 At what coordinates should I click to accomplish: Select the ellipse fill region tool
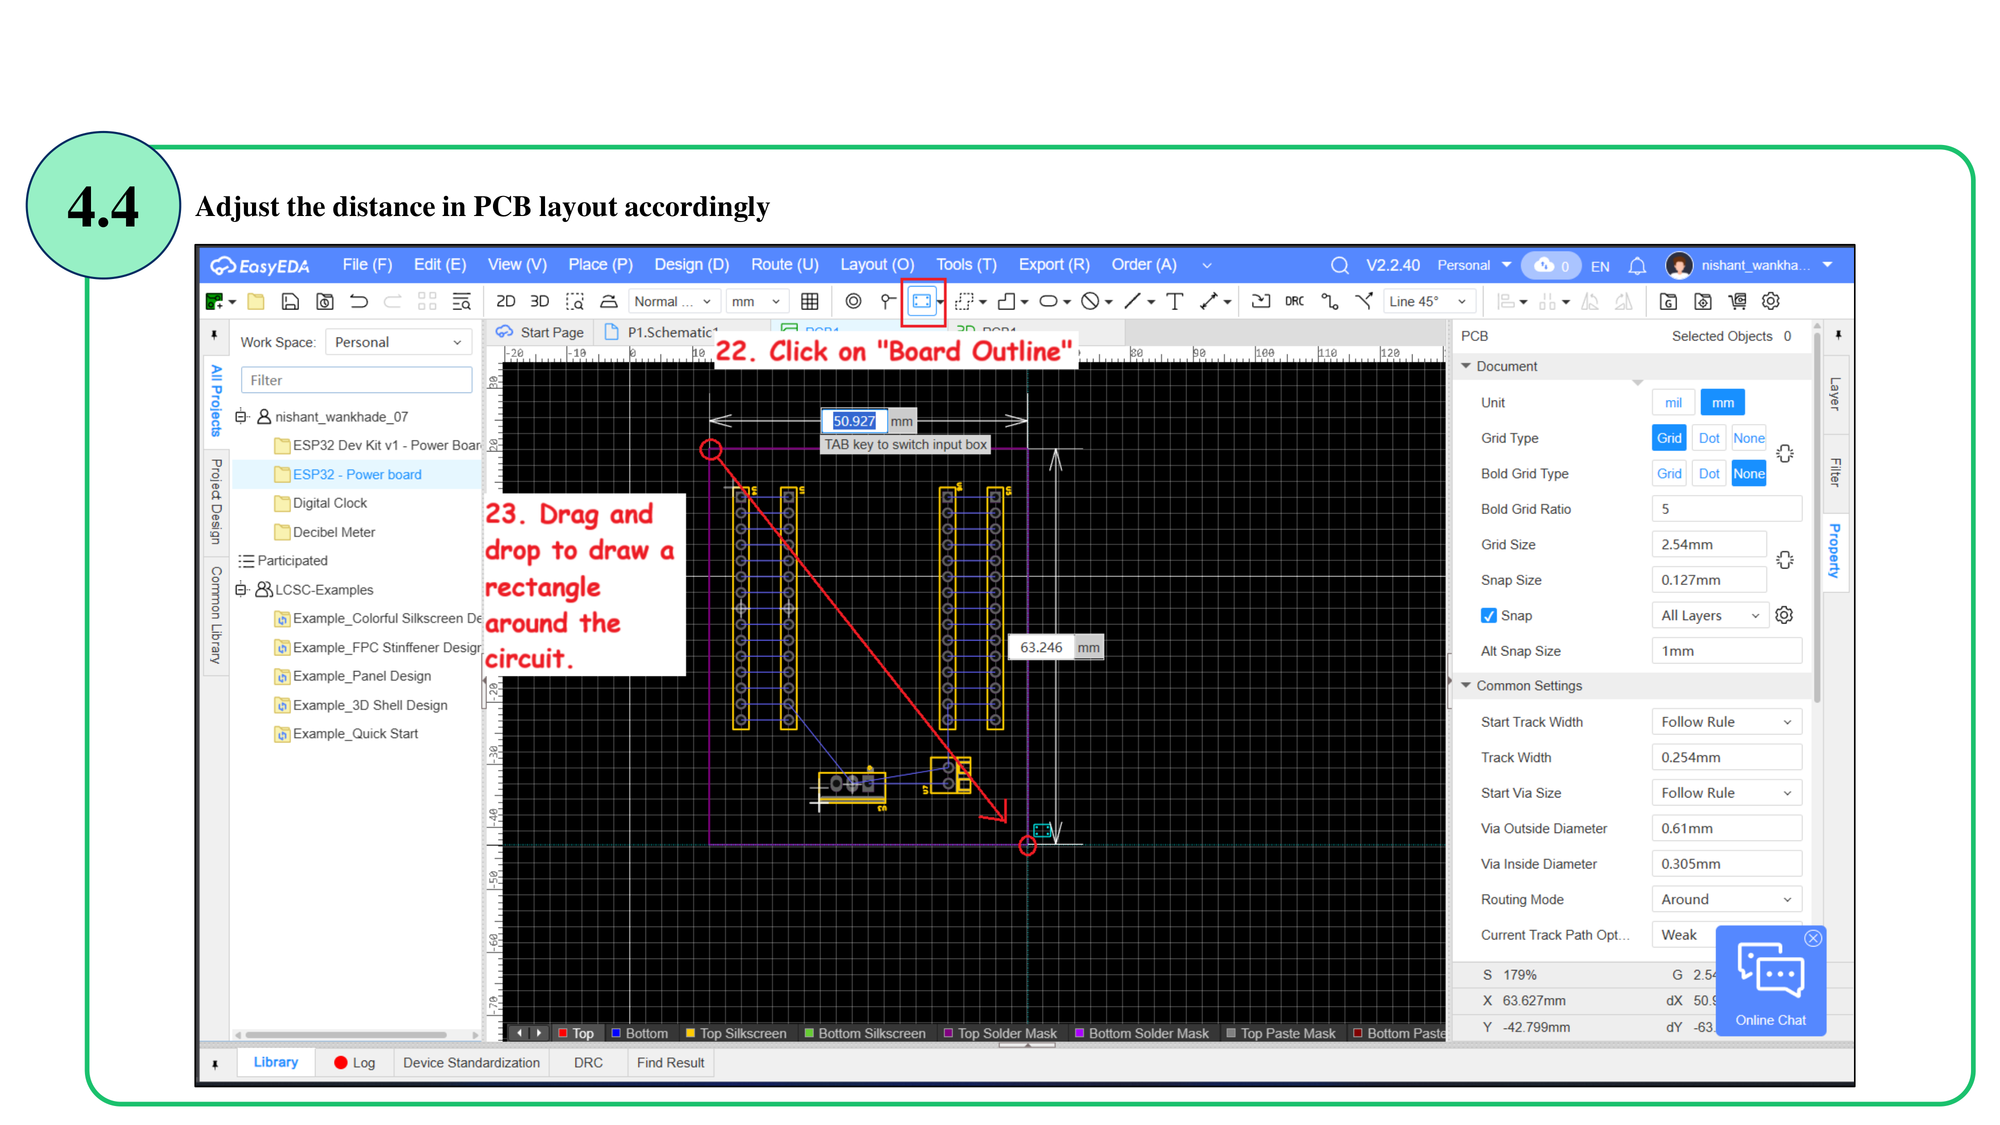point(1048,301)
